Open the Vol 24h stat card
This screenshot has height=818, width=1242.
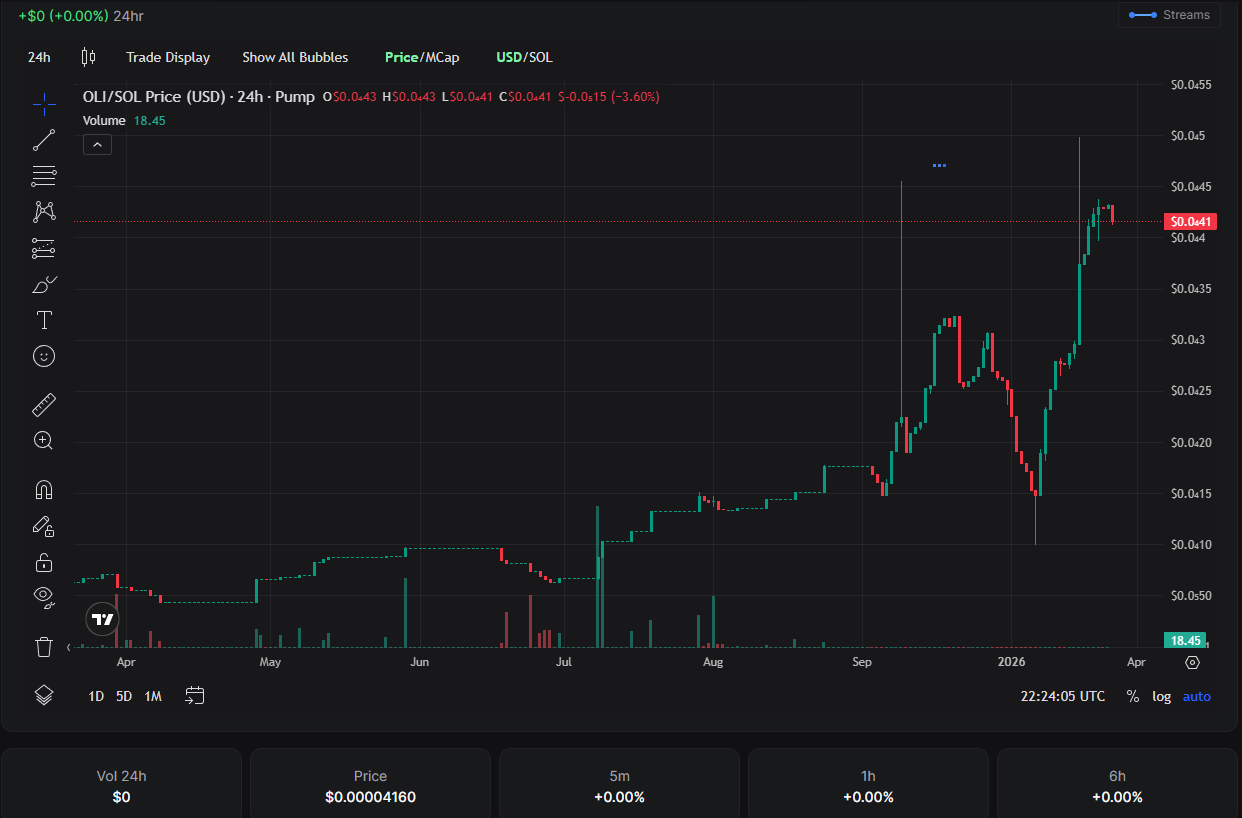(x=121, y=785)
